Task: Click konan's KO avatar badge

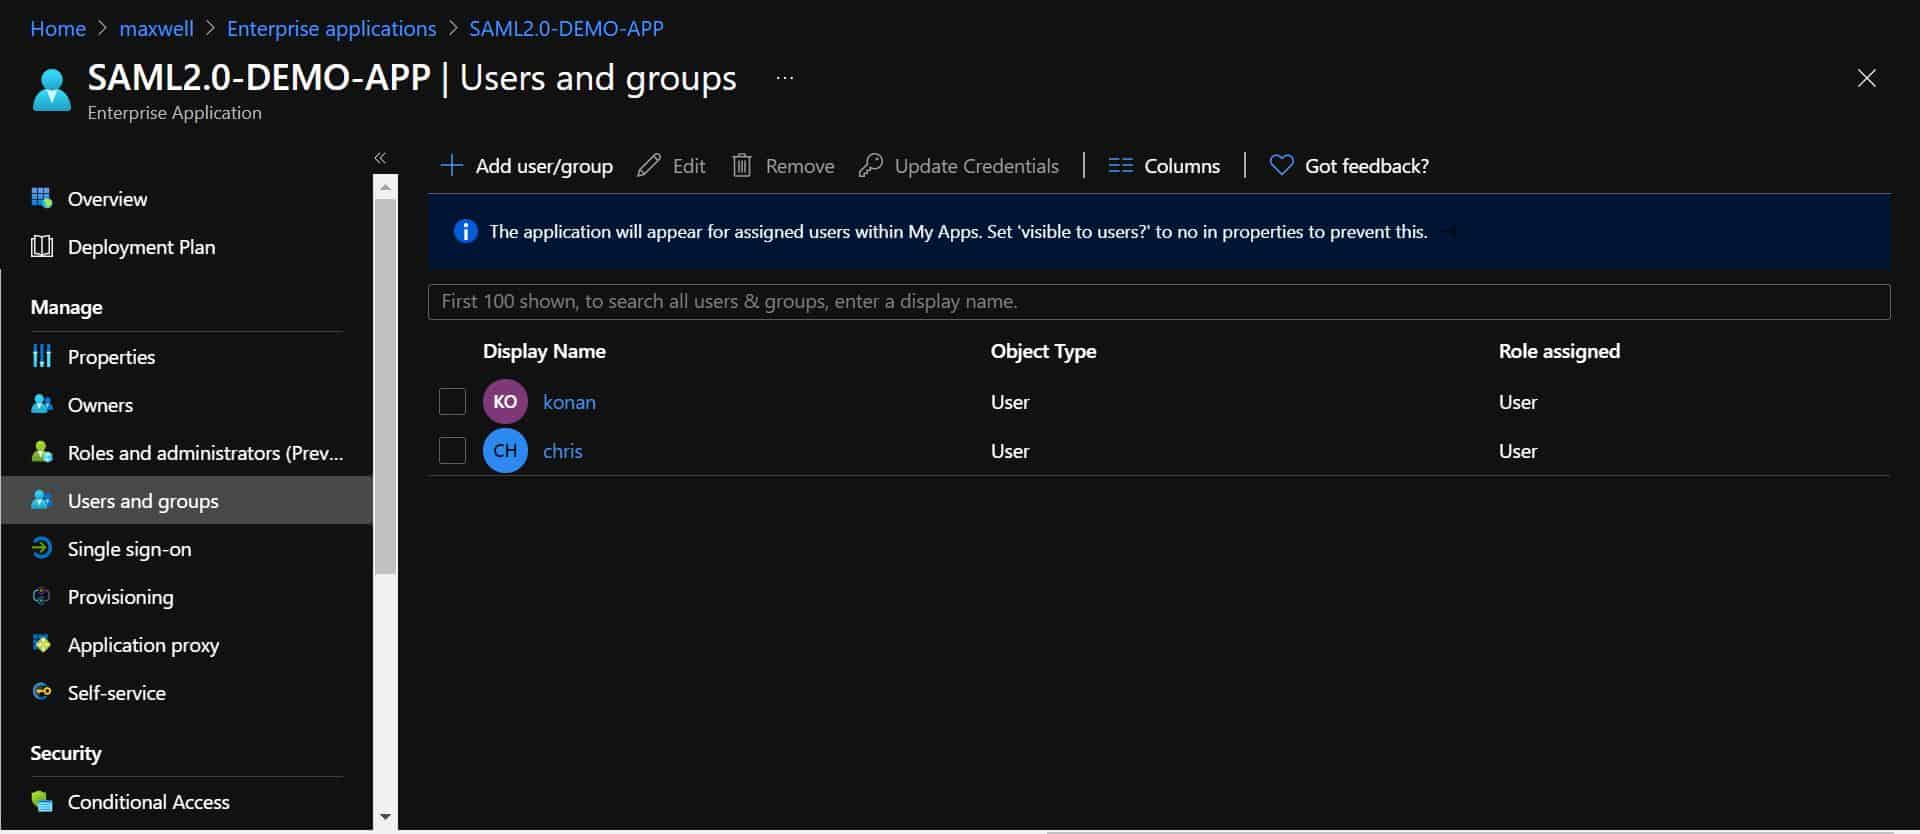Action: (x=505, y=401)
